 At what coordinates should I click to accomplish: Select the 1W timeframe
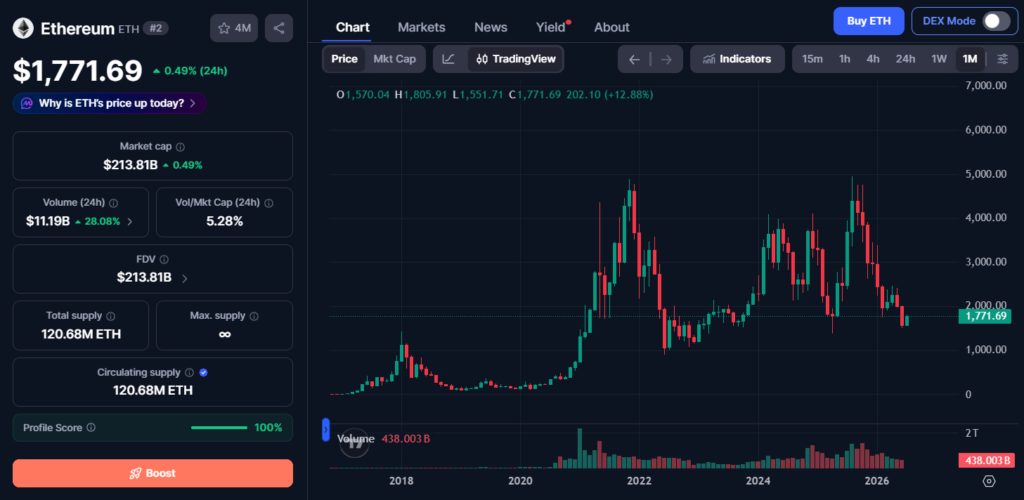938,59
